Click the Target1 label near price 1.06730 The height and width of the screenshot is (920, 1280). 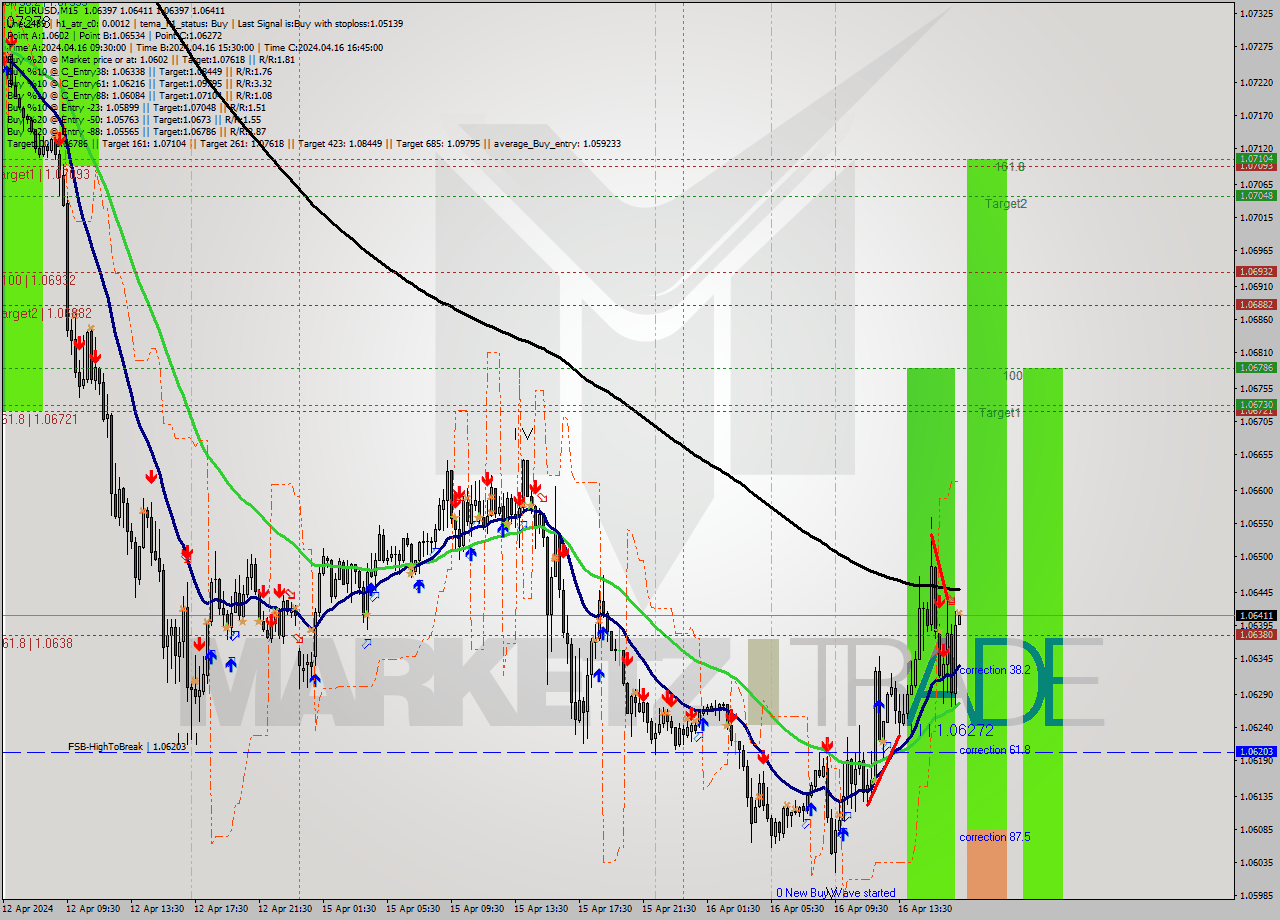(1000, 410)
